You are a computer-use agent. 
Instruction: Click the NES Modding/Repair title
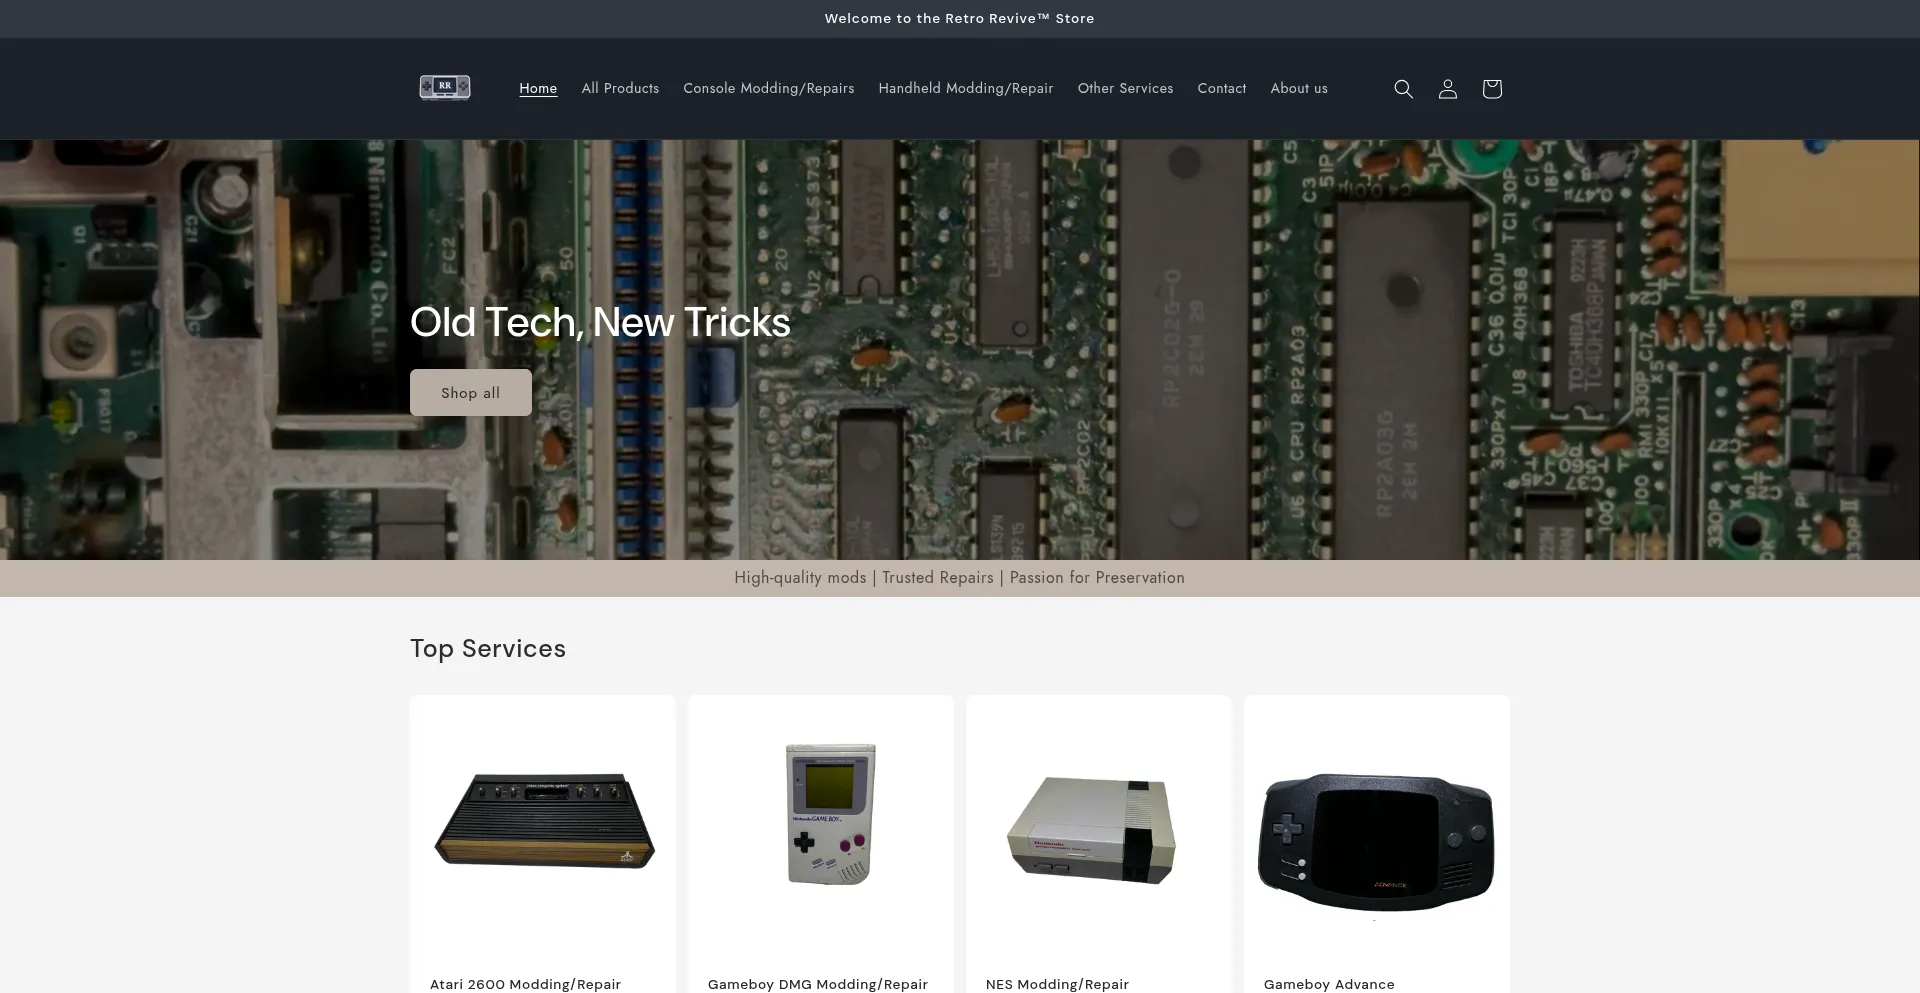[1057, 984]
